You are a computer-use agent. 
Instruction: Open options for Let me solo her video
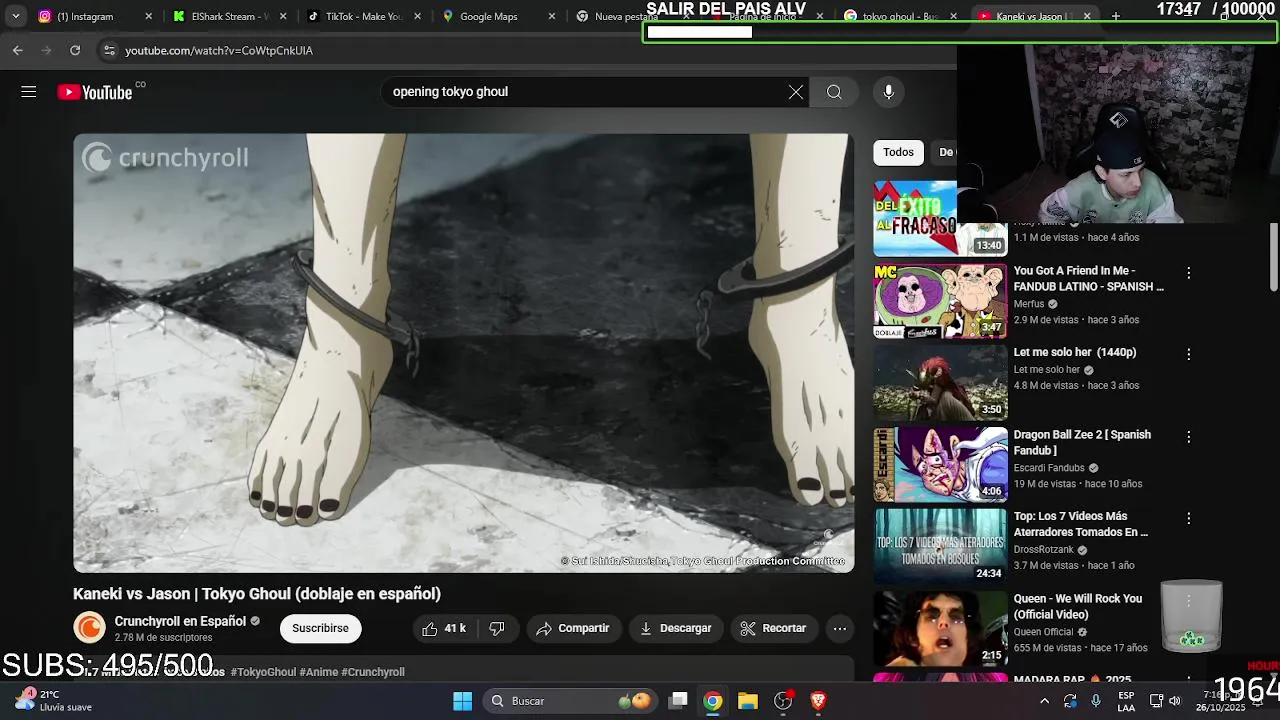[x=1188, y=354]
